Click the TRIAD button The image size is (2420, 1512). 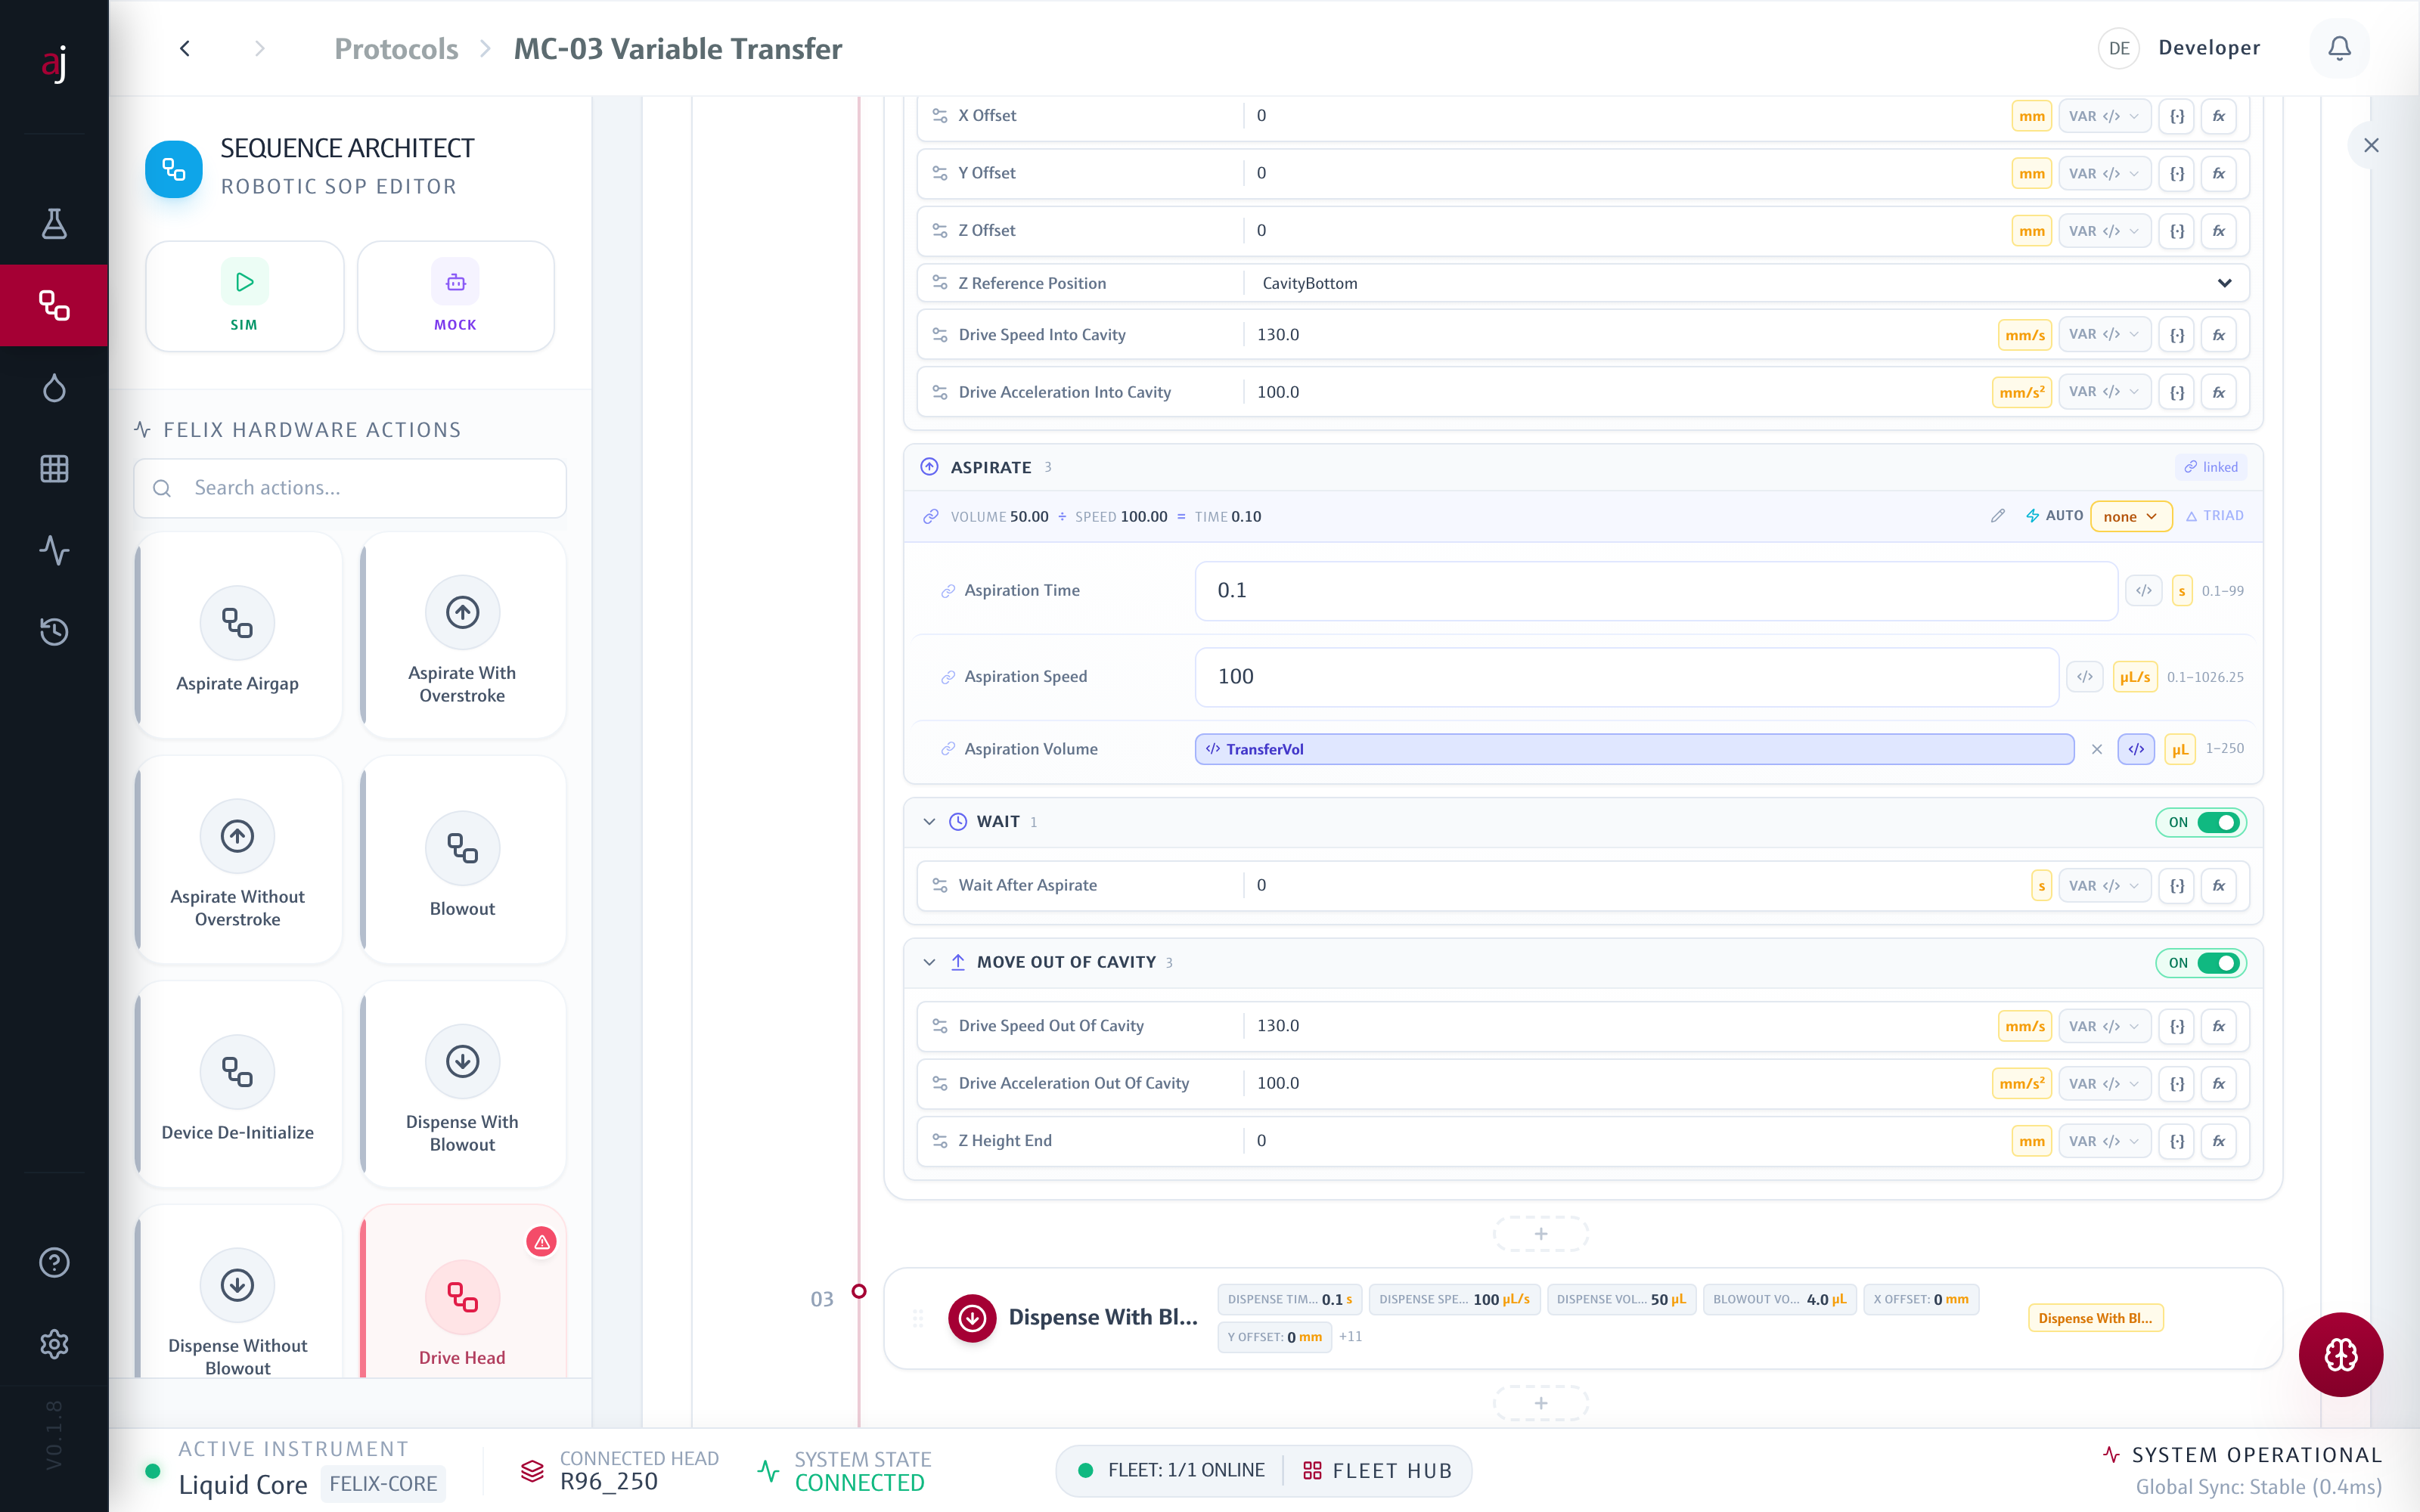[x=2214, y=516]
